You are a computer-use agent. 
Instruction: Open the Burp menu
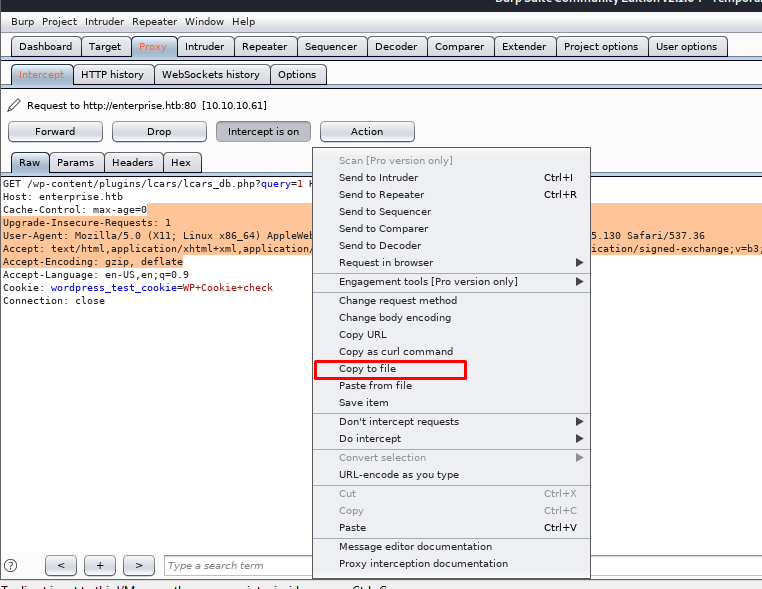22,22
